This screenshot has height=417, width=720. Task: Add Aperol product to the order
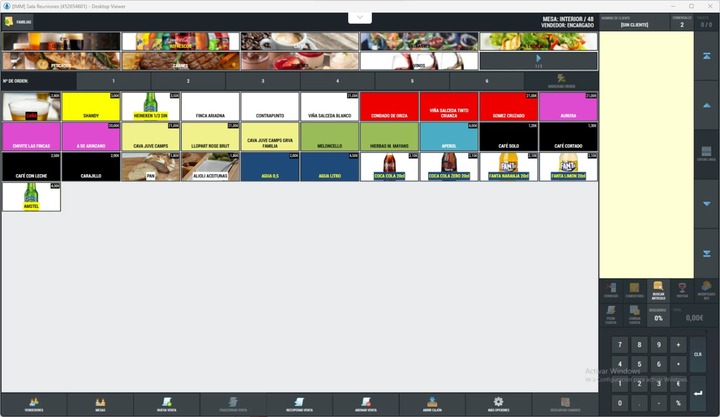tap(449, 137)
